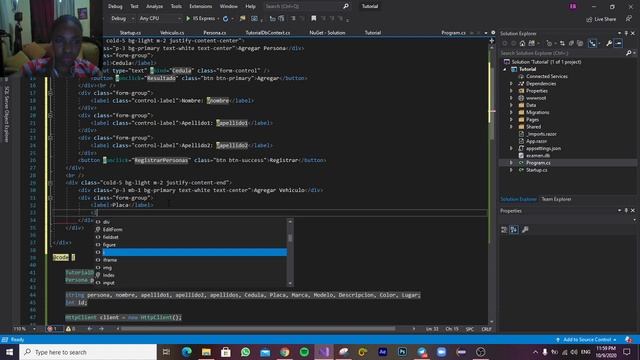The height and width of the screenshot is (360, 640).
Task: Open the Test menu
Action: (x=134, y=6)
